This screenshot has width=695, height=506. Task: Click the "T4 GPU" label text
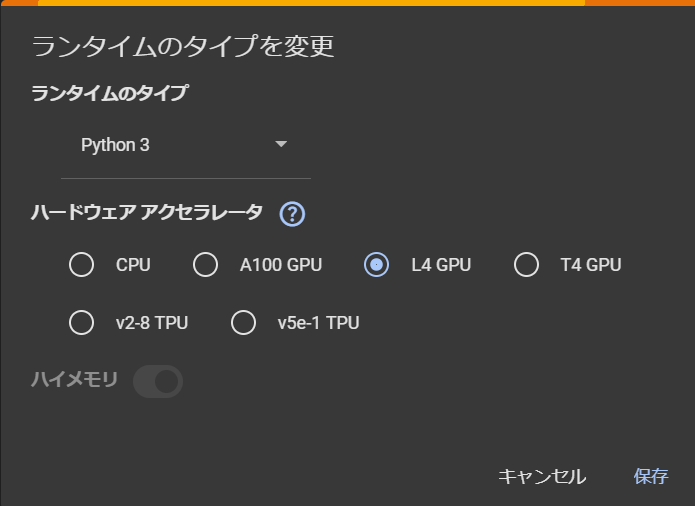591,265
